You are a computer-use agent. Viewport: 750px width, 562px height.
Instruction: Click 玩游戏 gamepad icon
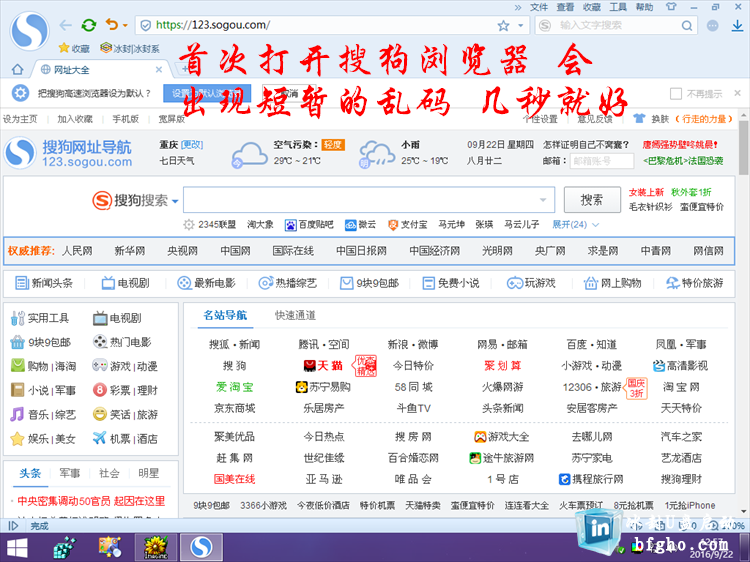(515, 283)
